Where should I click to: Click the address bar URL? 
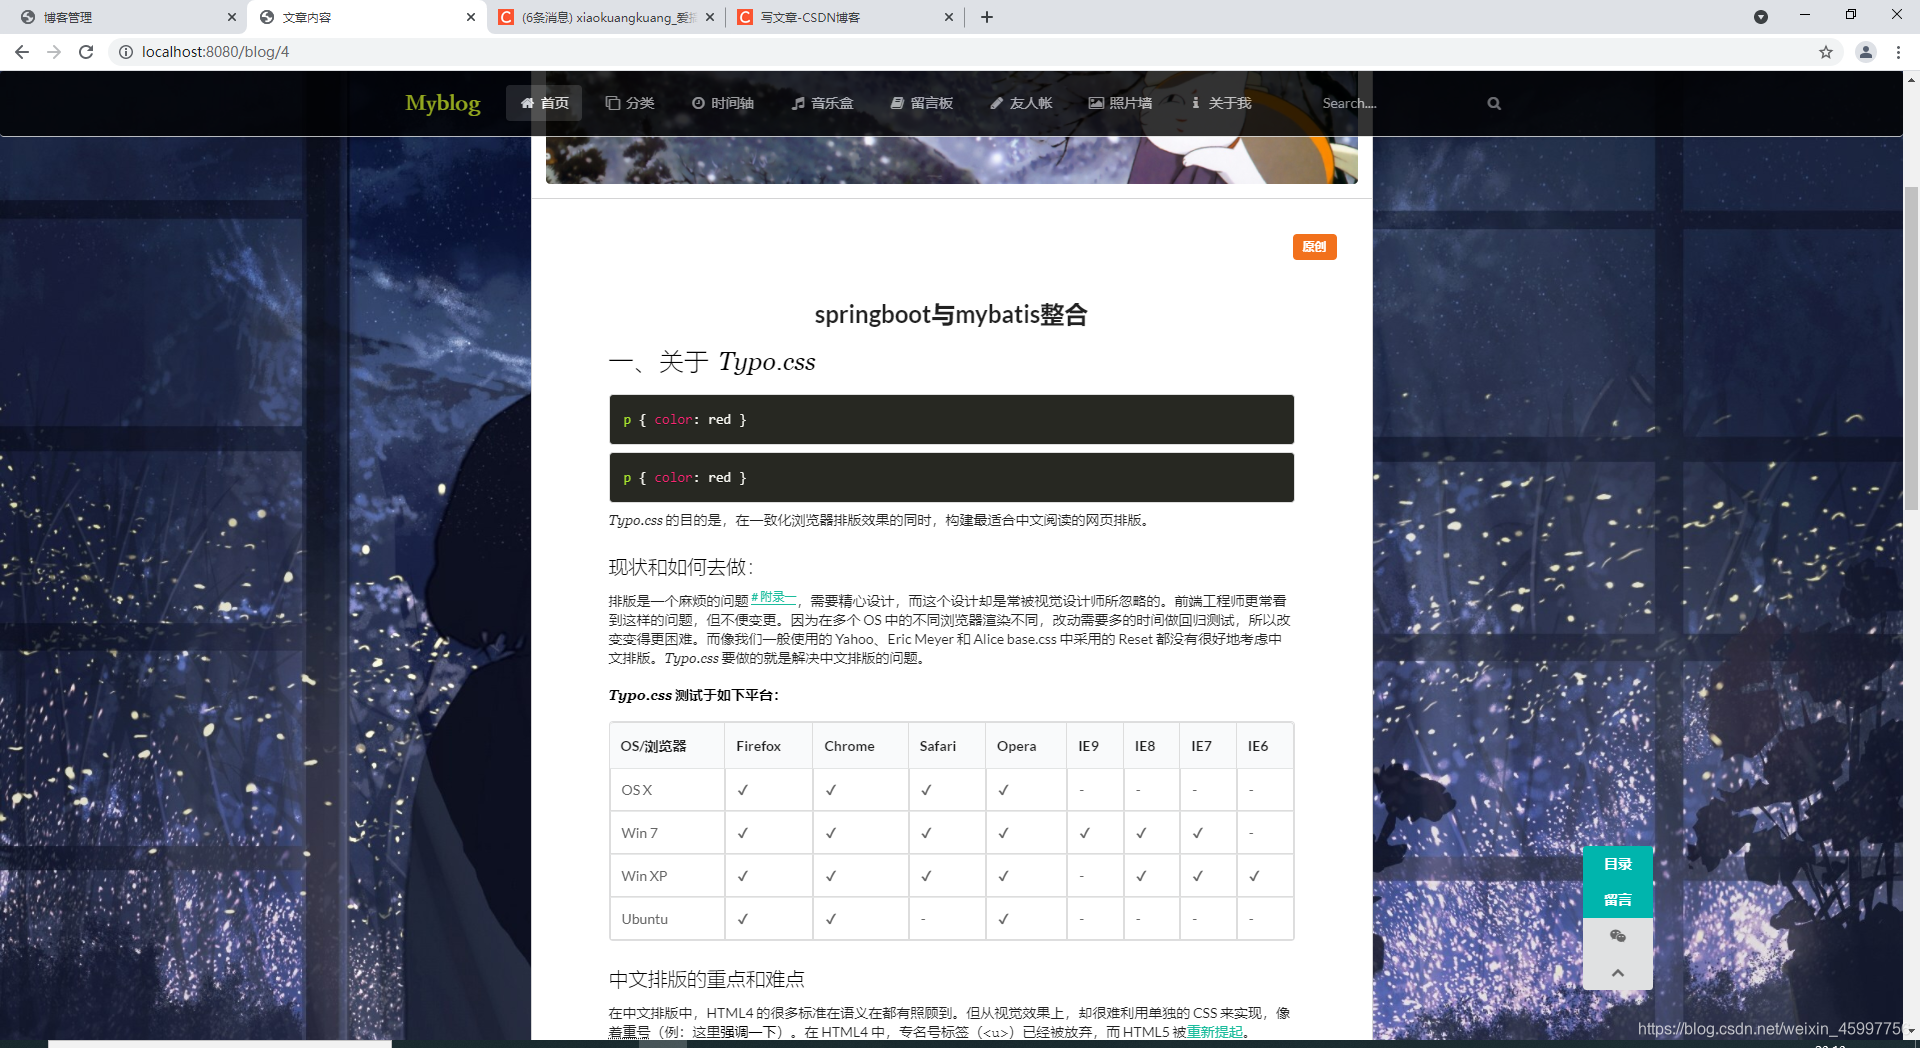[x=215, y=52]
